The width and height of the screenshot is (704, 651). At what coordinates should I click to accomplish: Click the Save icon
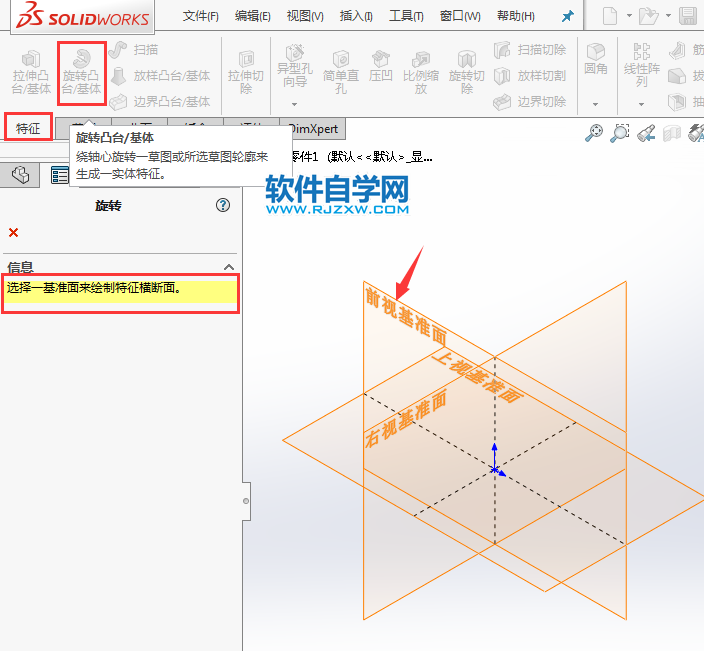point(687,16)
